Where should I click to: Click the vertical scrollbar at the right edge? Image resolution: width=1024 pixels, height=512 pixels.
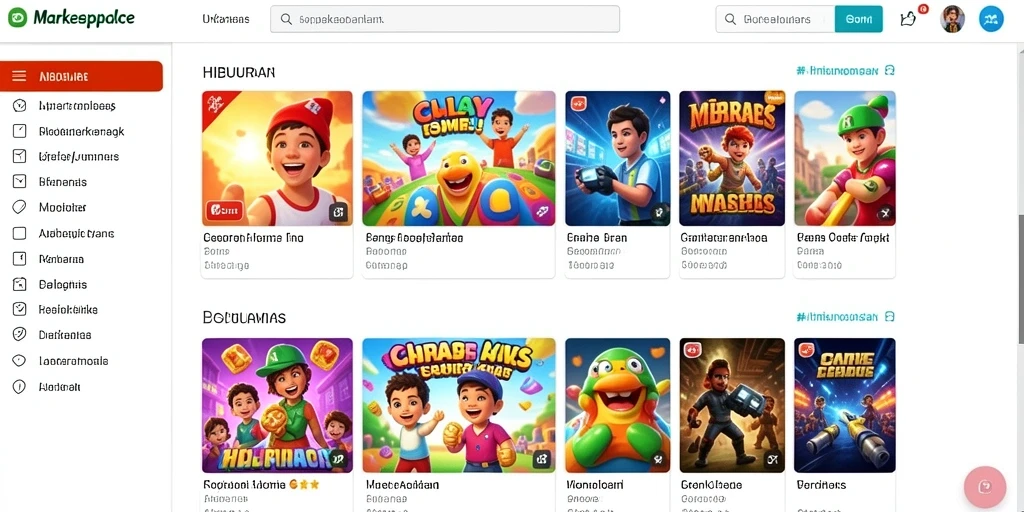[1020, 279]
